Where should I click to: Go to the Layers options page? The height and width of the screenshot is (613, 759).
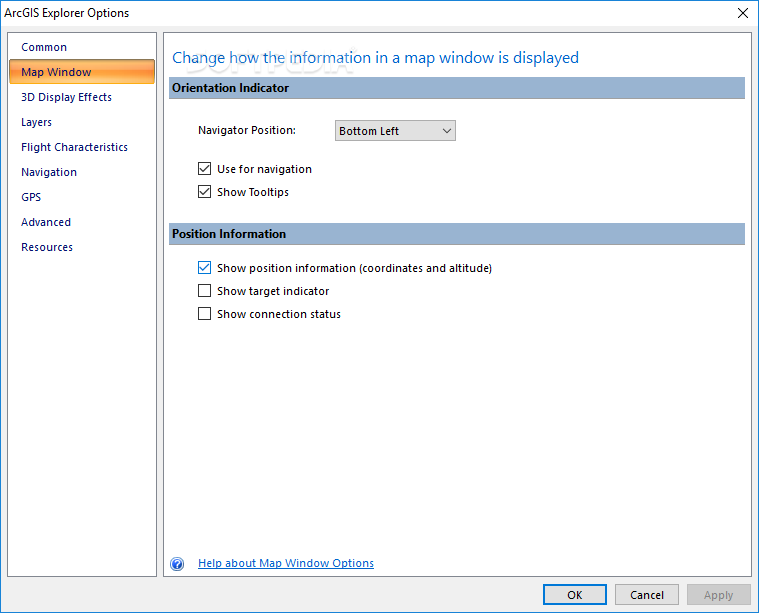(x=36, y=122)
